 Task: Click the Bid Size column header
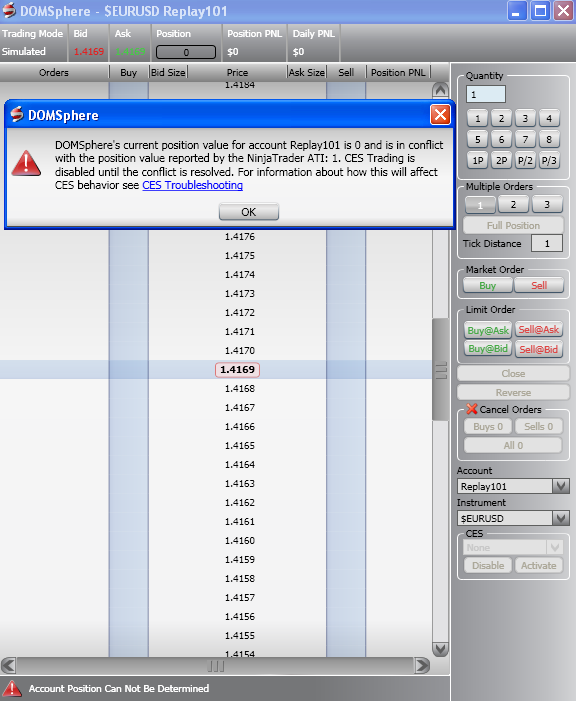point(168,72)
